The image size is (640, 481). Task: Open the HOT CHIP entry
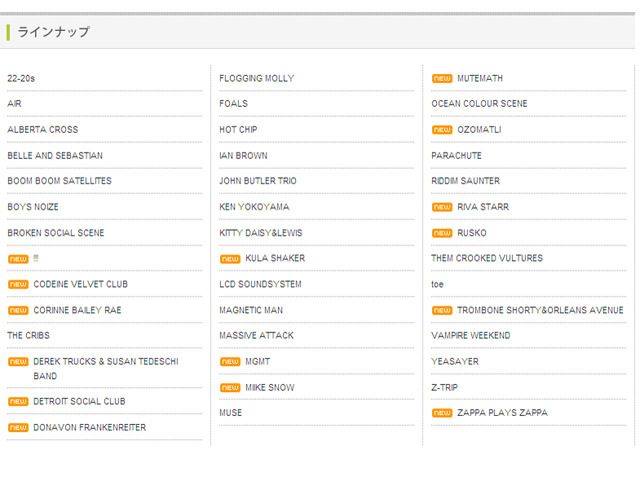pos(238,129)
